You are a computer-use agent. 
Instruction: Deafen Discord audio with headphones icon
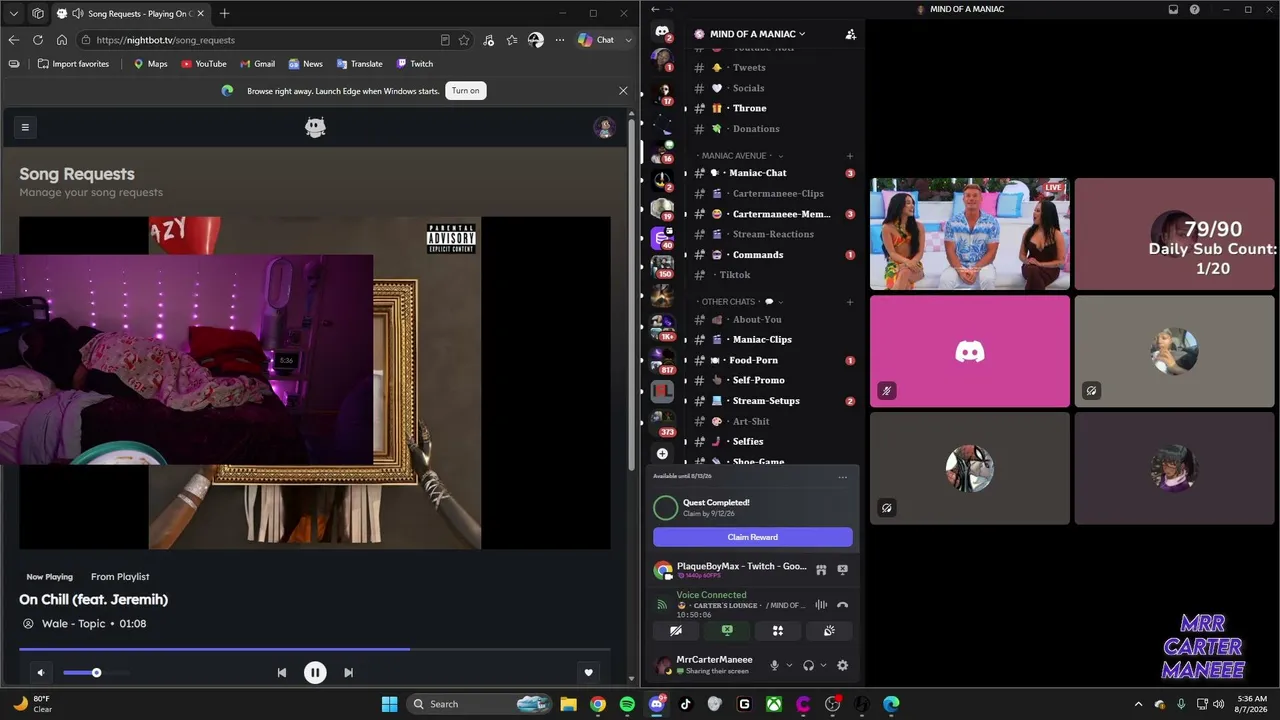(809, 666)
